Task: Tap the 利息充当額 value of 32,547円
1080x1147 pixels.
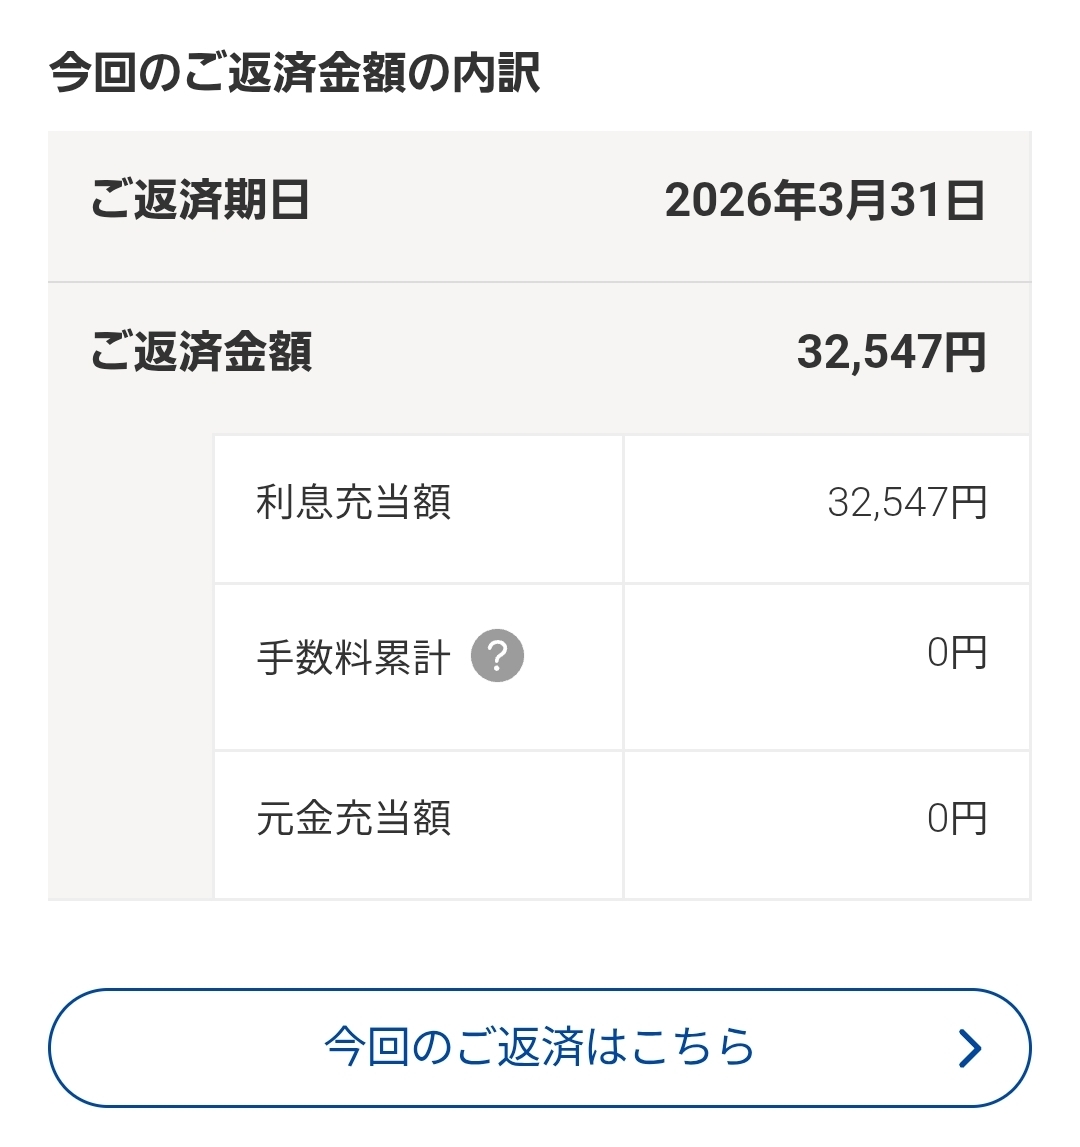Action: [906, 502]
